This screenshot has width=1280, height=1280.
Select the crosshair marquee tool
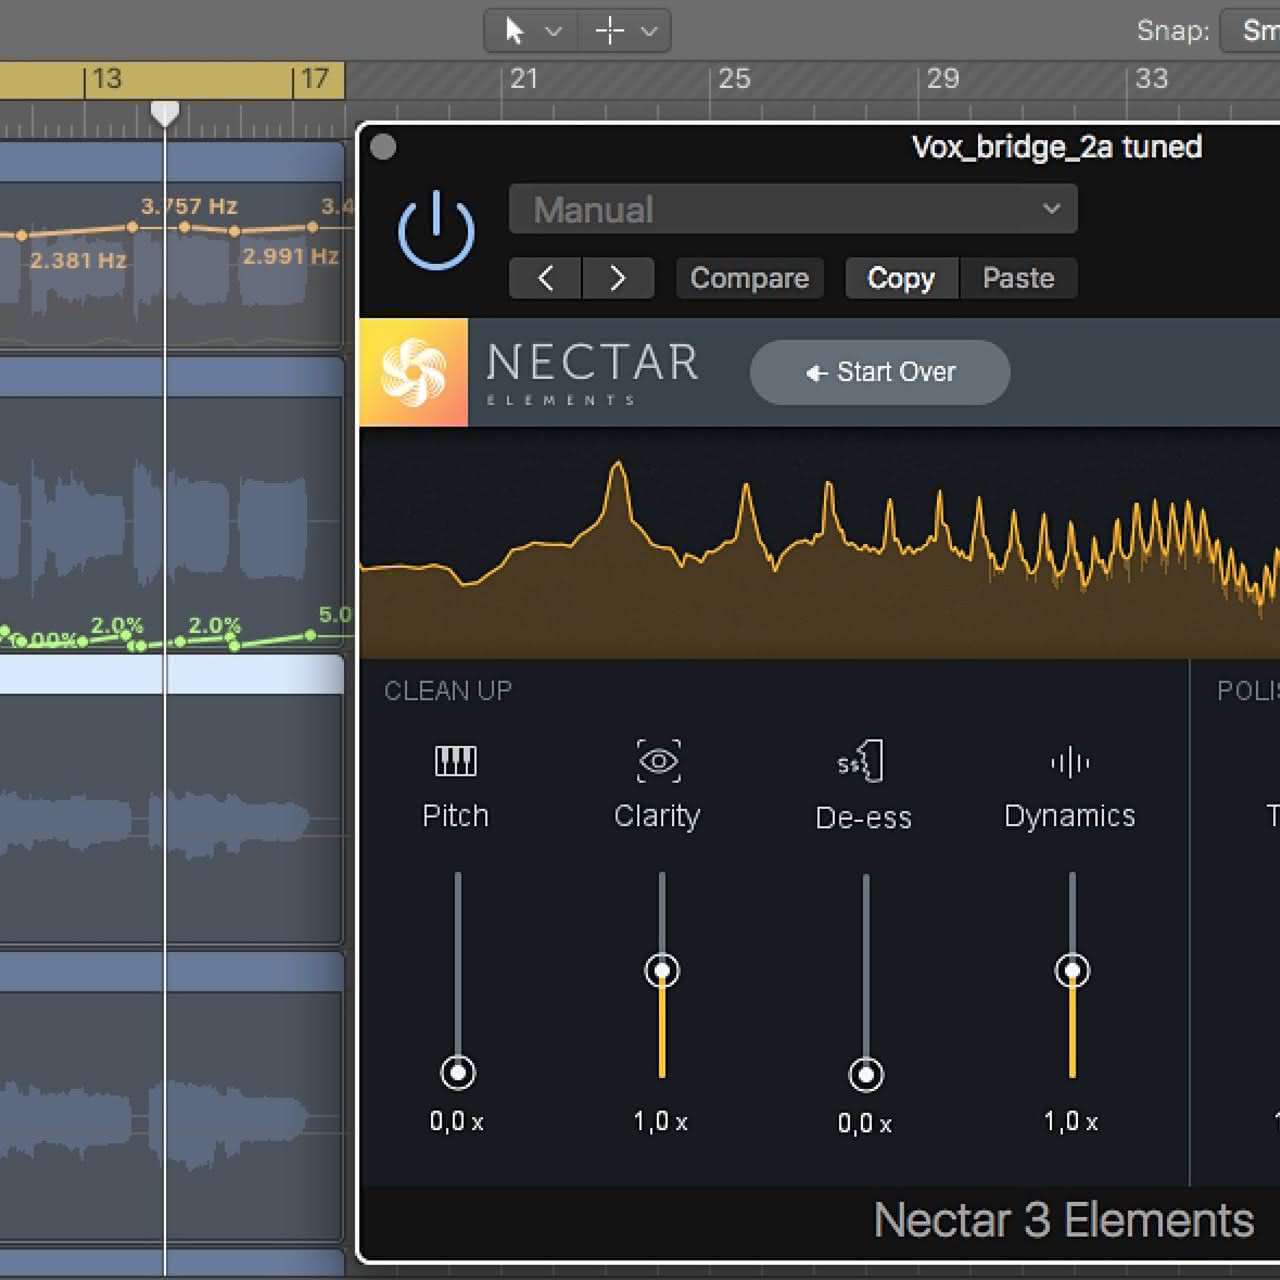point(609,31)
